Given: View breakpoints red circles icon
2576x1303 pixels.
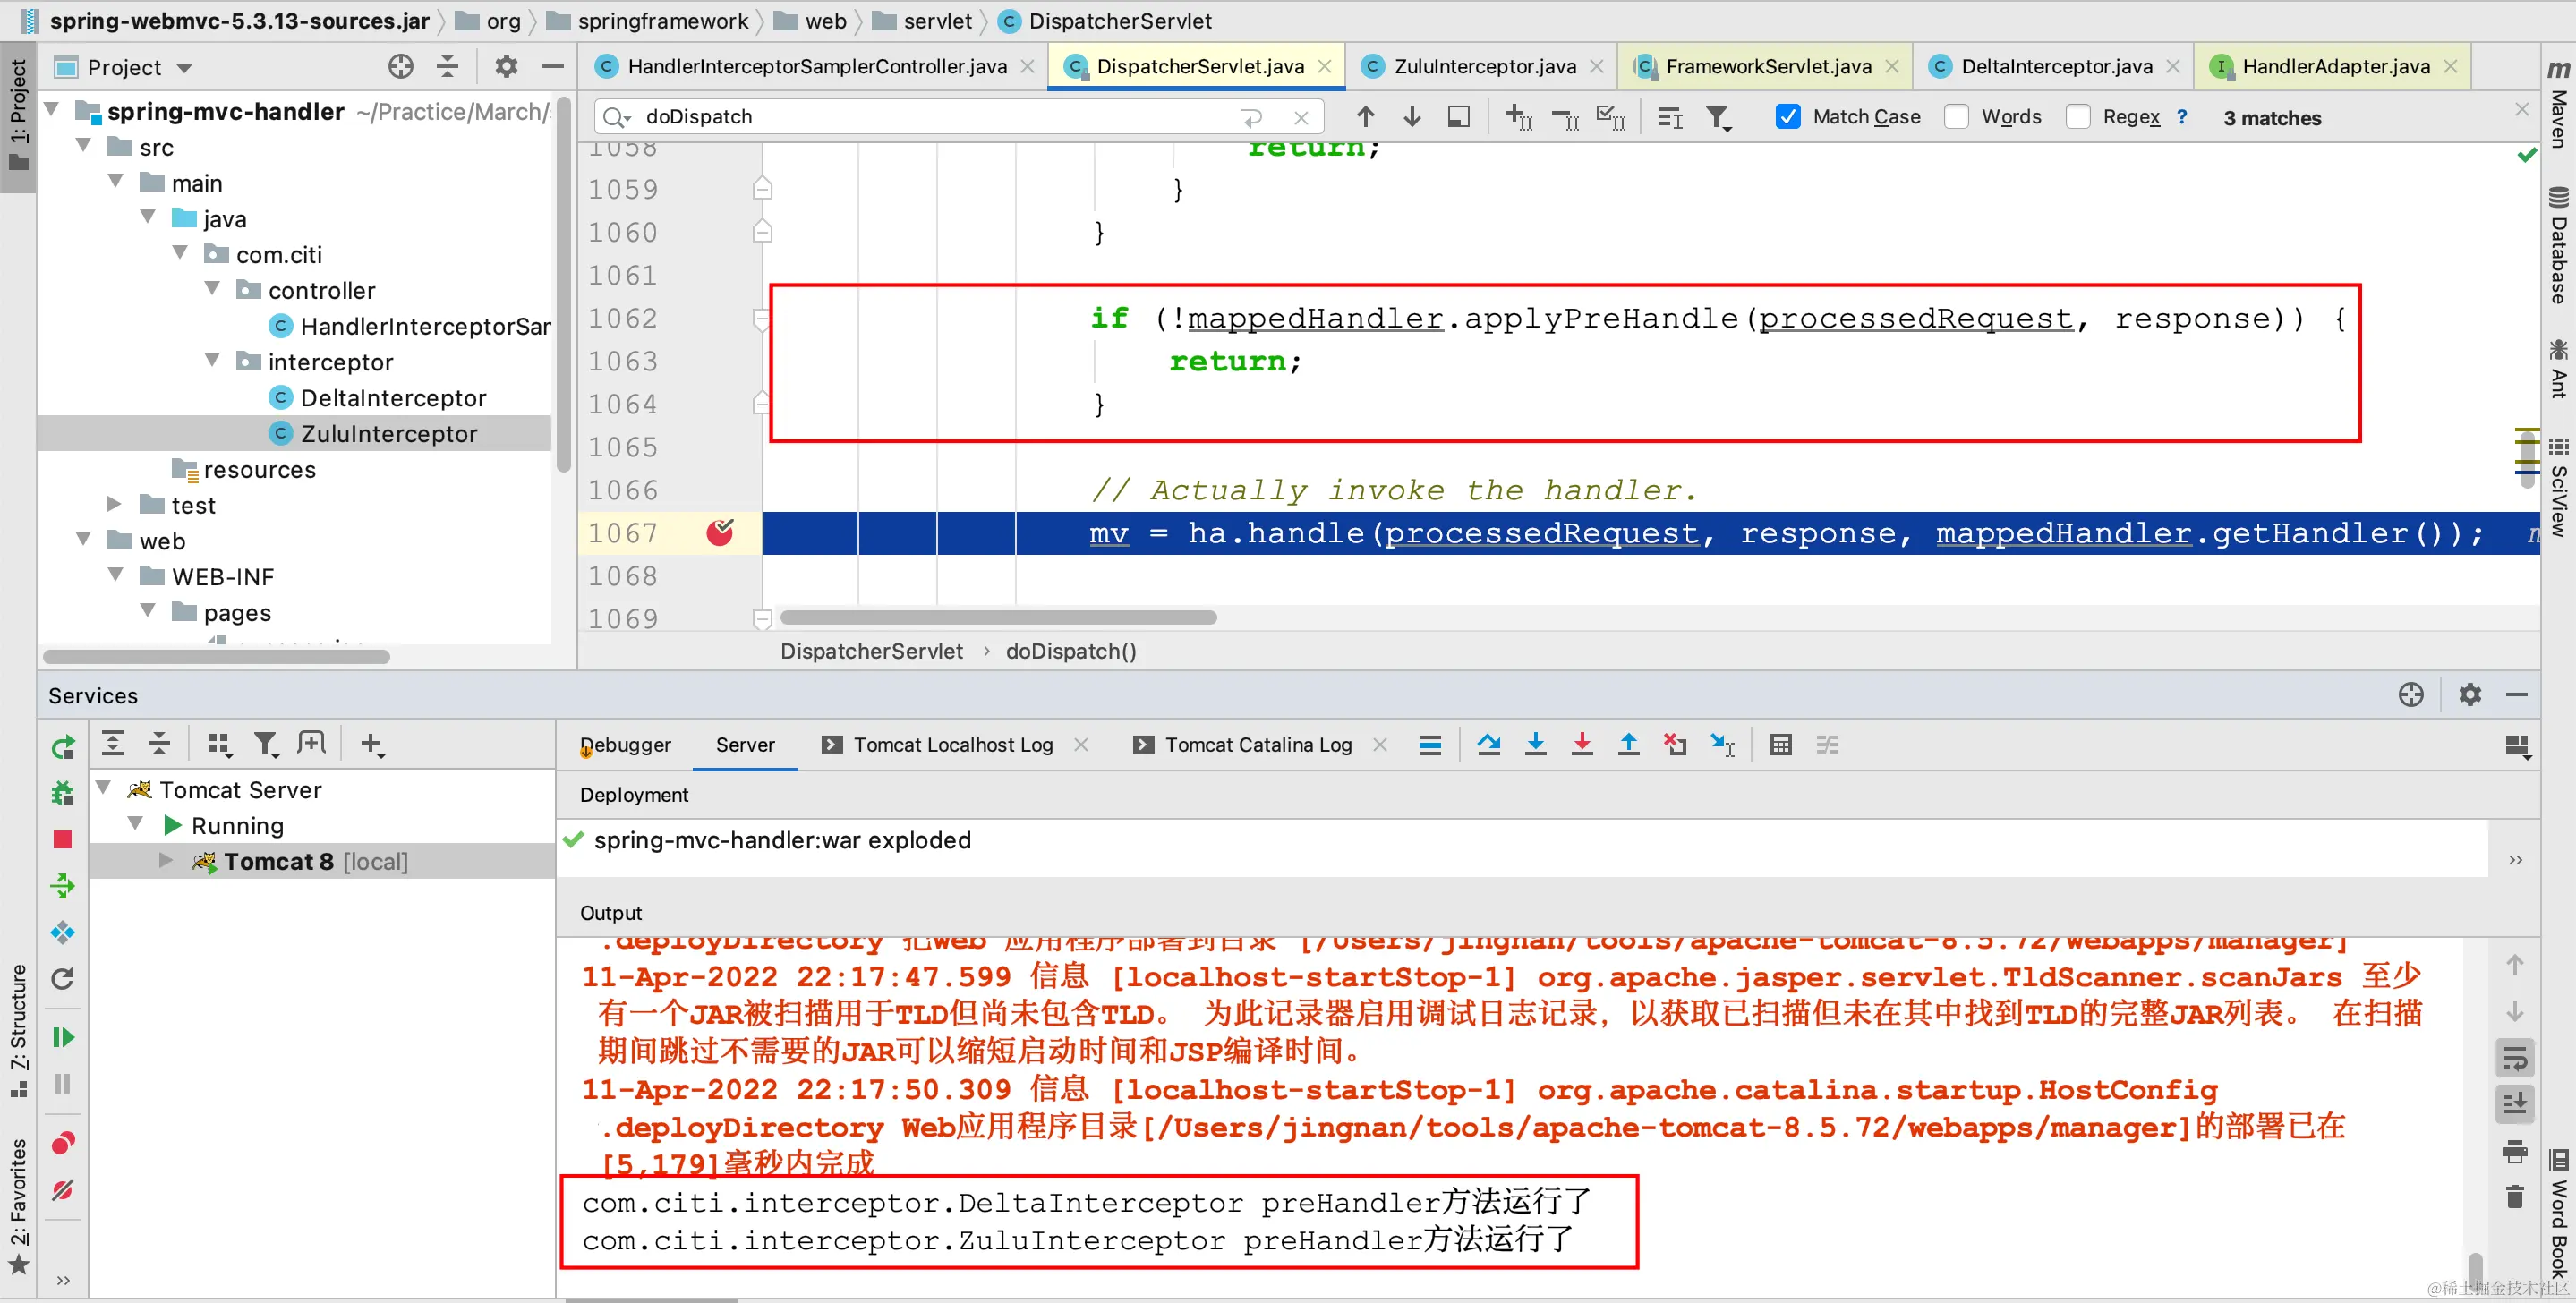Looking at the screenshot, I should [x=62, y=1143].
